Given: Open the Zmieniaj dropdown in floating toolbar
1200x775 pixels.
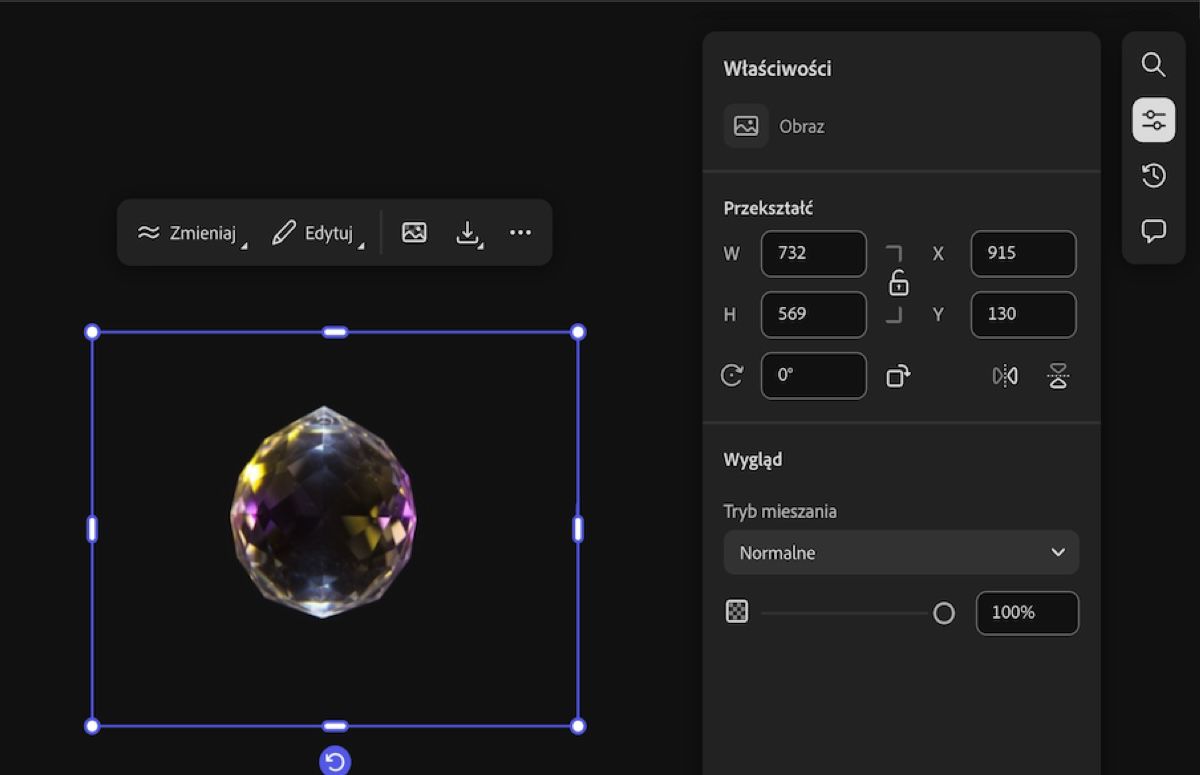Looking at the screenshot, I should 192,233.
